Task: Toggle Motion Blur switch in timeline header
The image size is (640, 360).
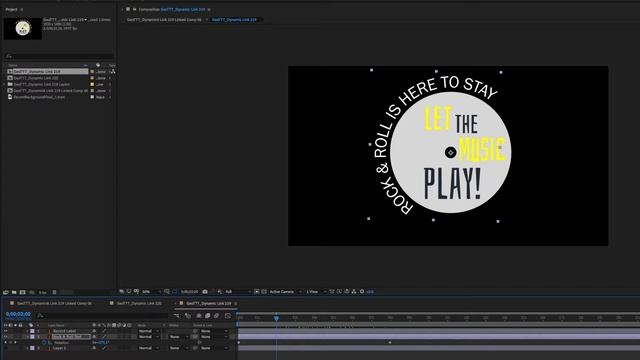Action: (217, 316)
